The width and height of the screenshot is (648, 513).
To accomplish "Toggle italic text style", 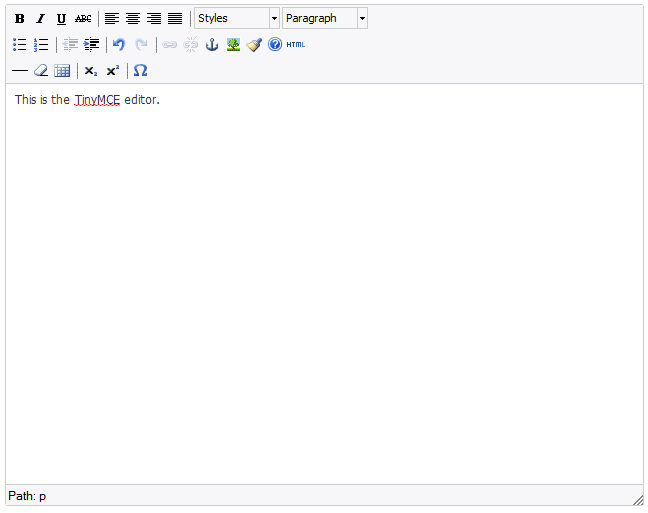I will tap(41, 19).
